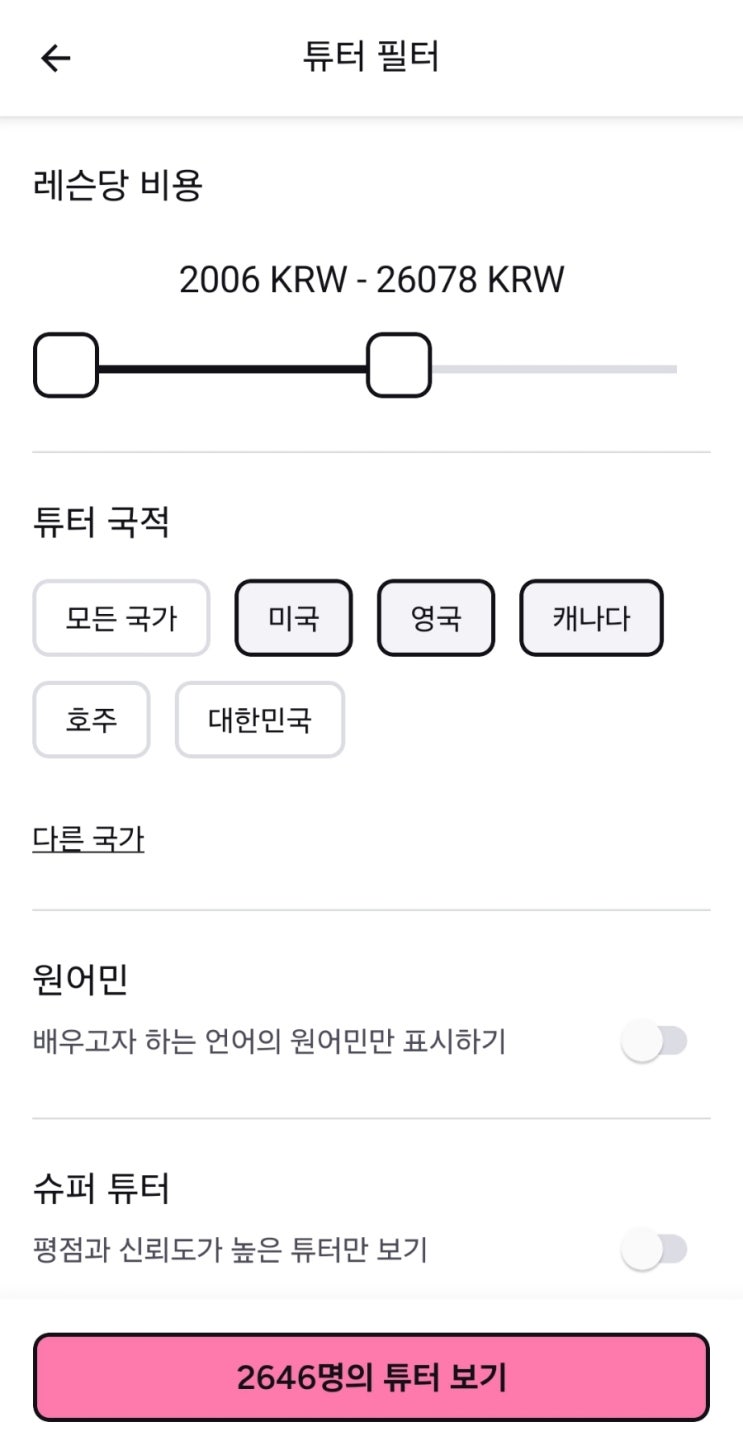Tap the back arrow icon
Screen dimensions: 743x1455
56,58
